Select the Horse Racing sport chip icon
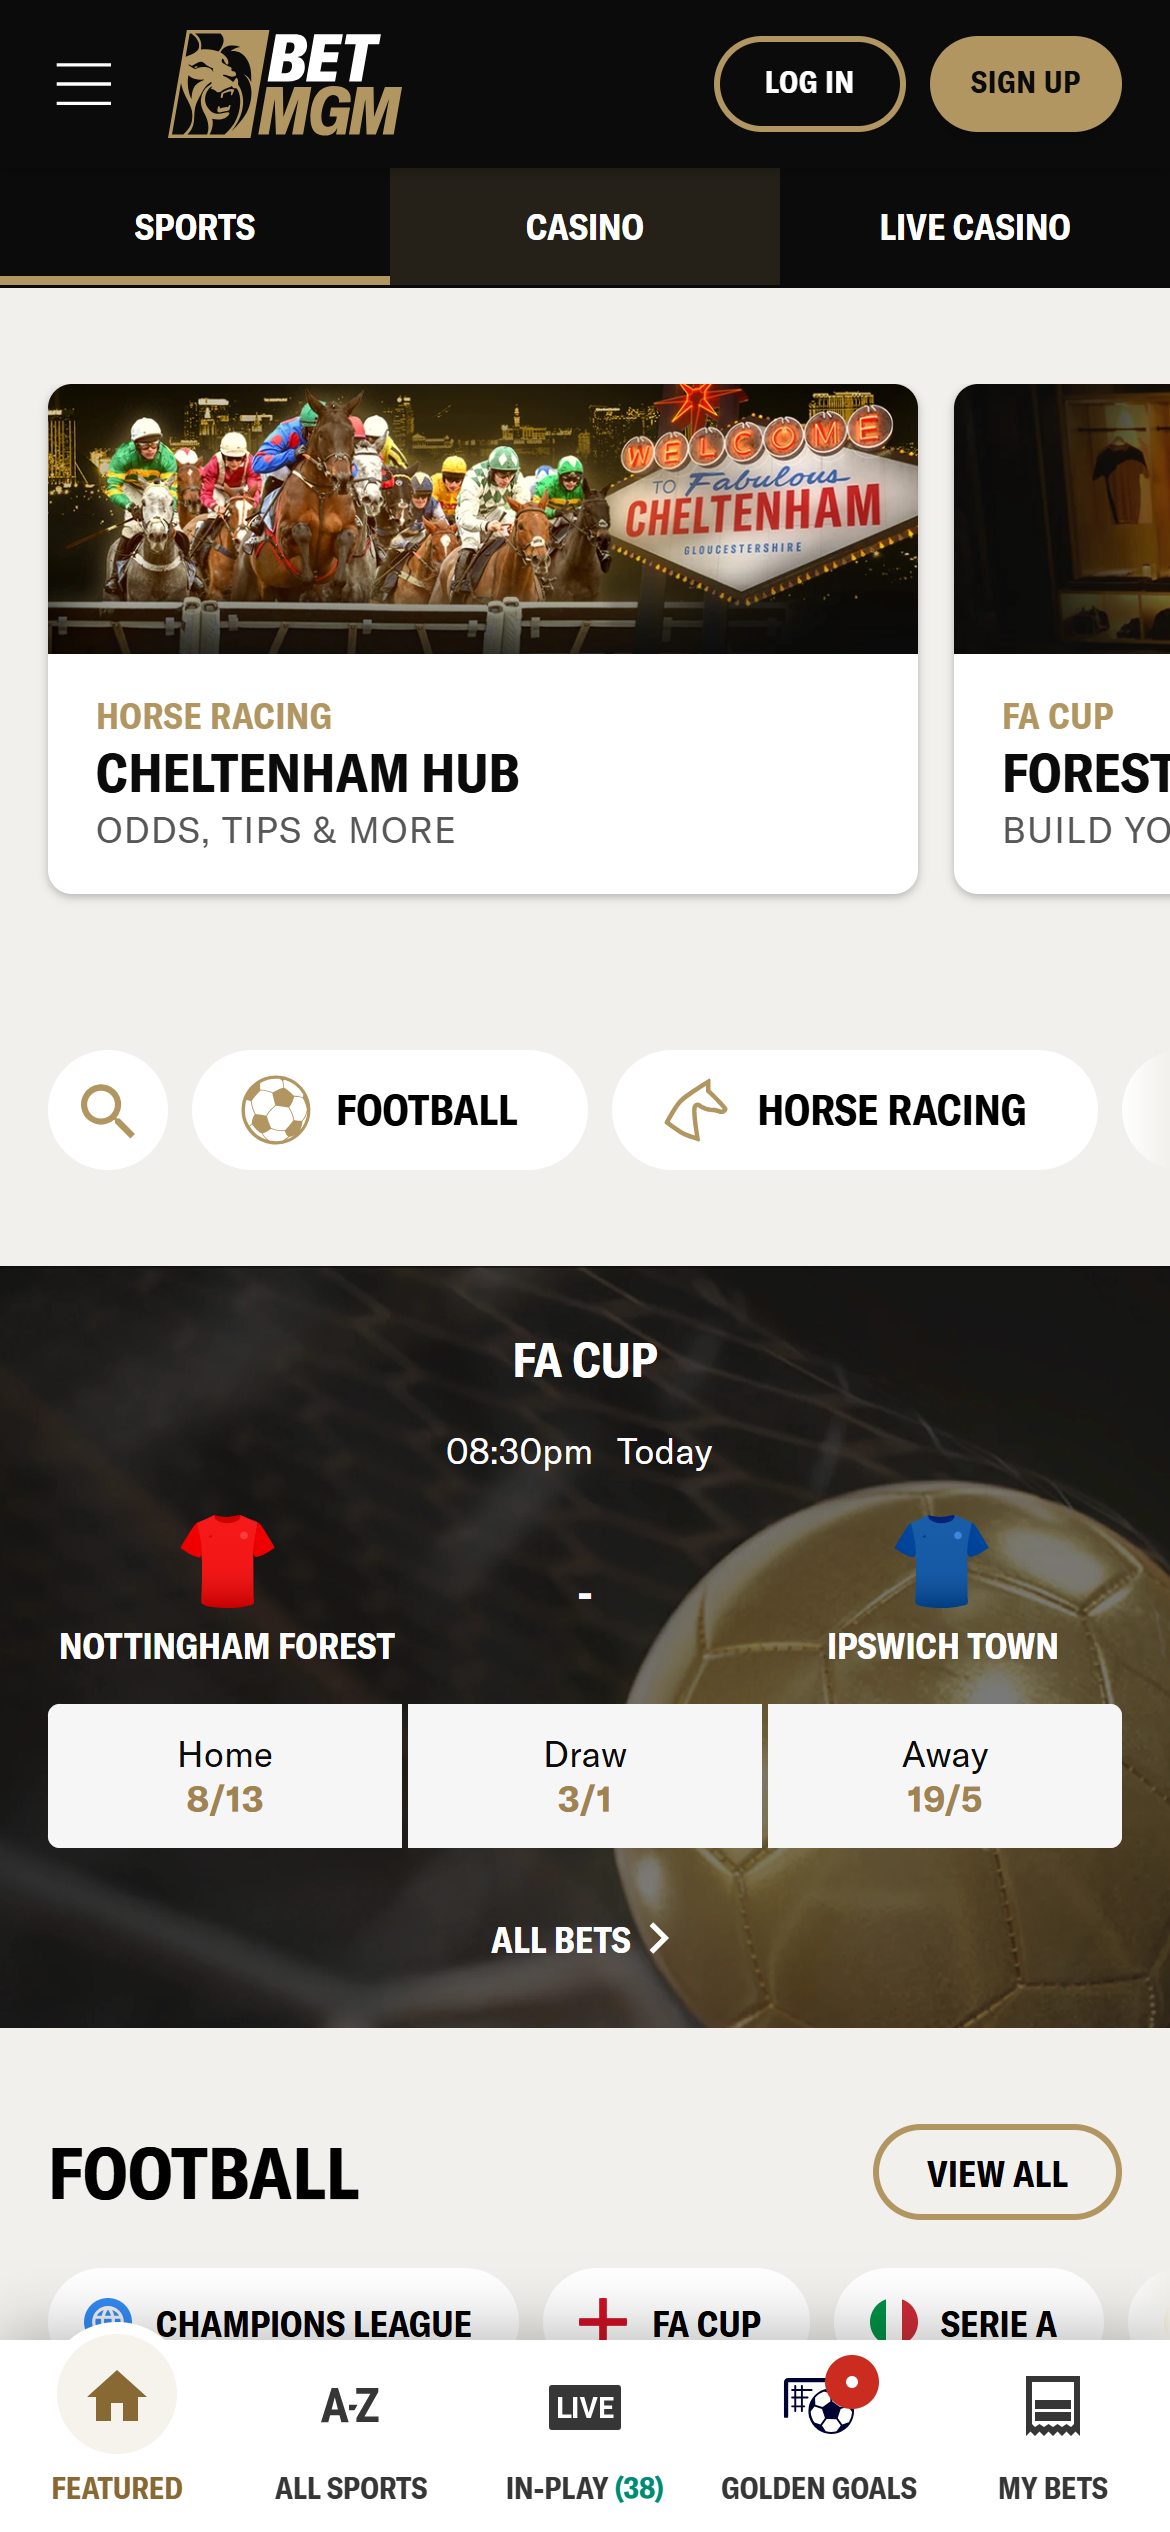This screenshot has width=1170, height=2532. 698,1109
